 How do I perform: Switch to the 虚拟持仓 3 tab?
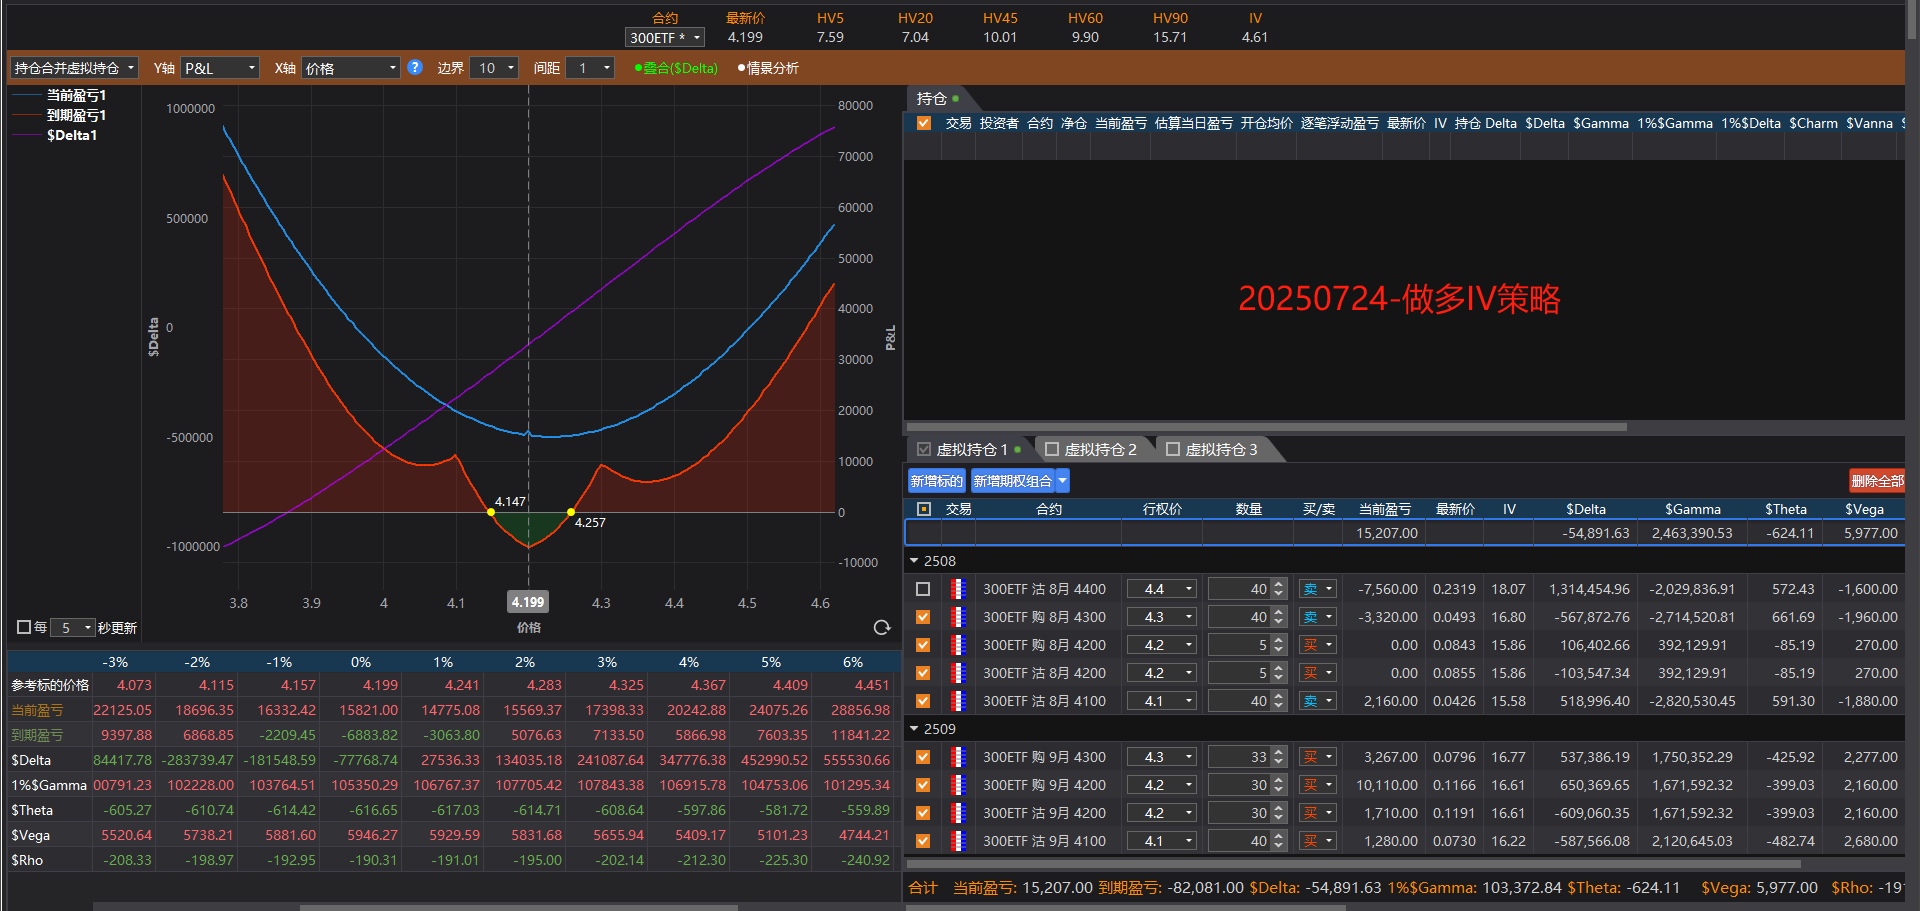[x=1212, y=450]
